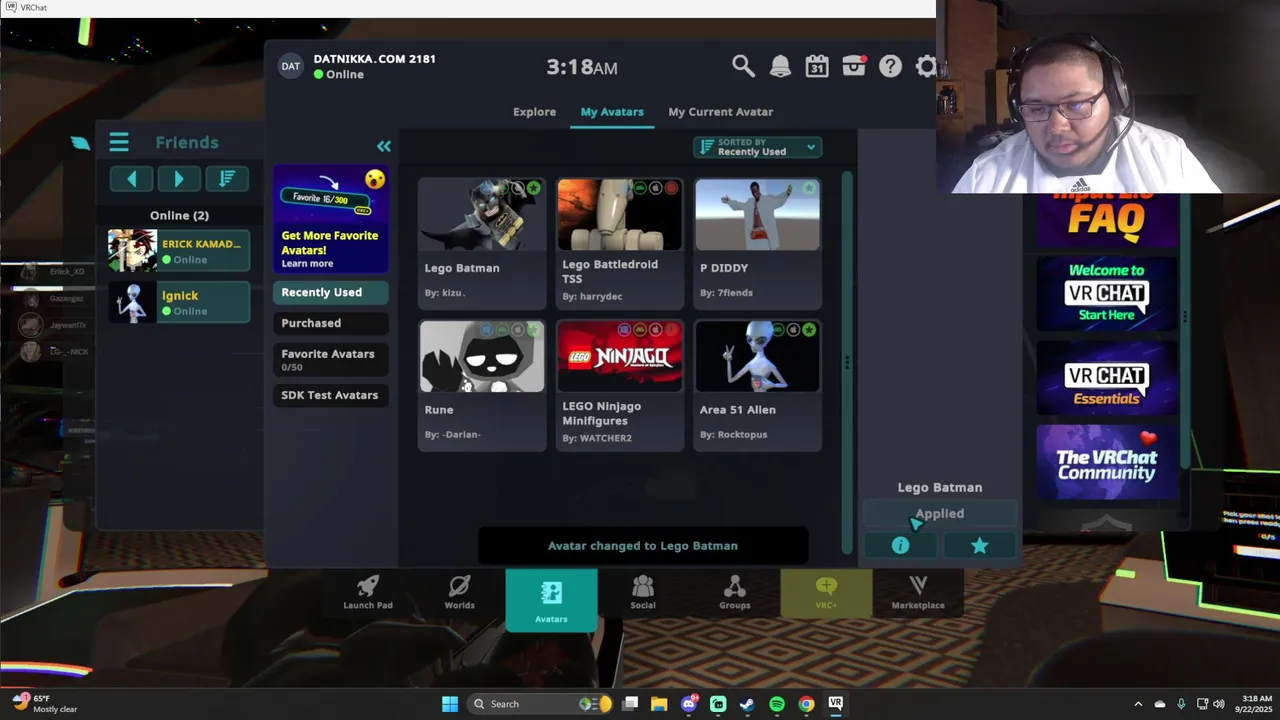Toggle favorite star on Area 51 Alien thumbnail

tap(809, 330)
